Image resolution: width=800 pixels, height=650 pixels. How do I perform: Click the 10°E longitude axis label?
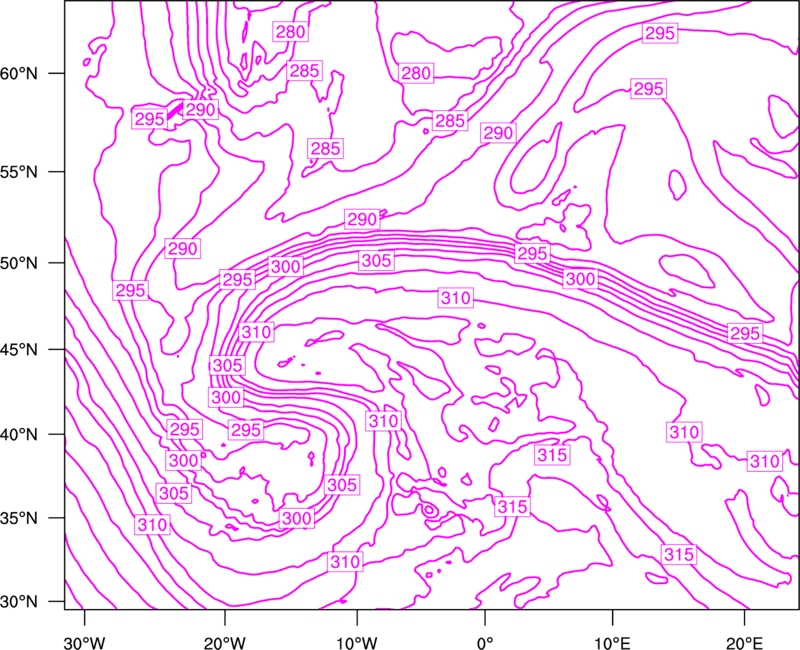[x=612, y=643]
